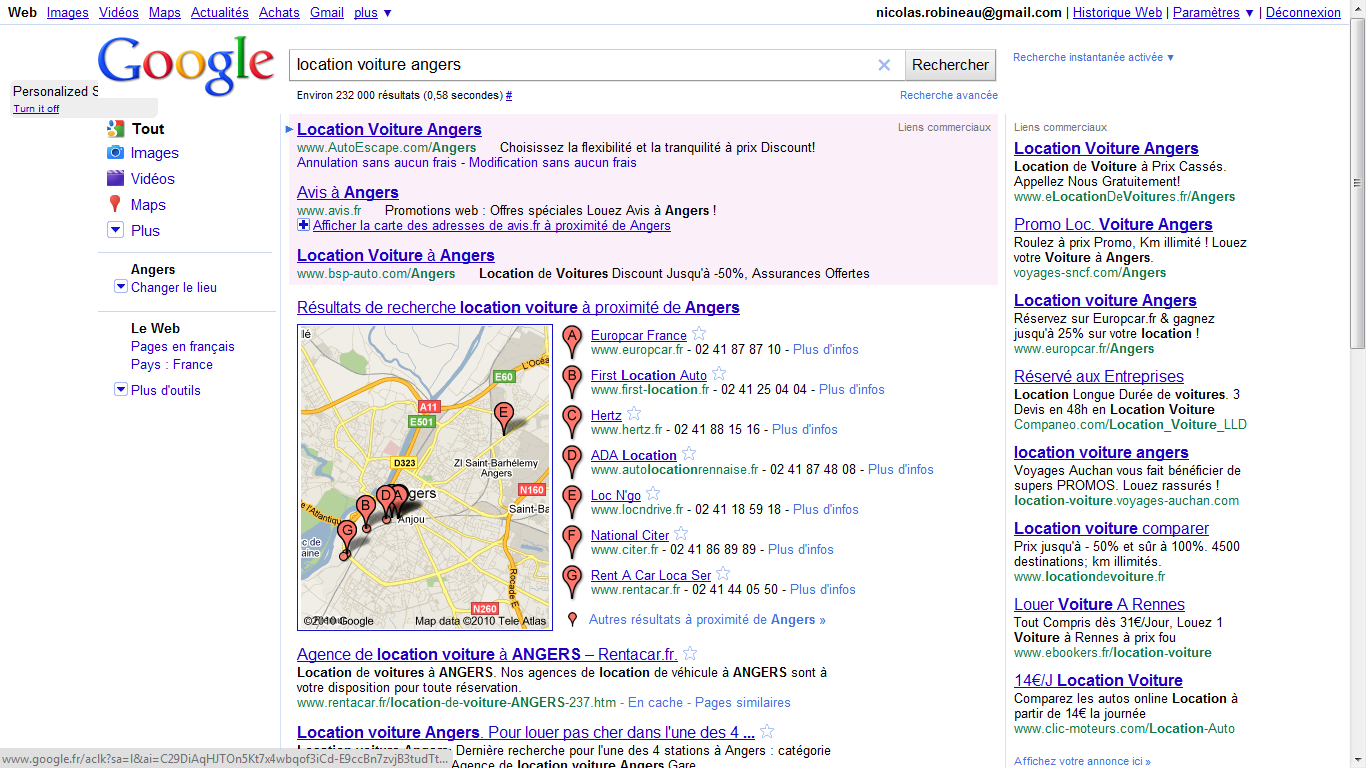Clear search text with the X icon
This screenshot has height=768, width=1366.
coord(884,65)
